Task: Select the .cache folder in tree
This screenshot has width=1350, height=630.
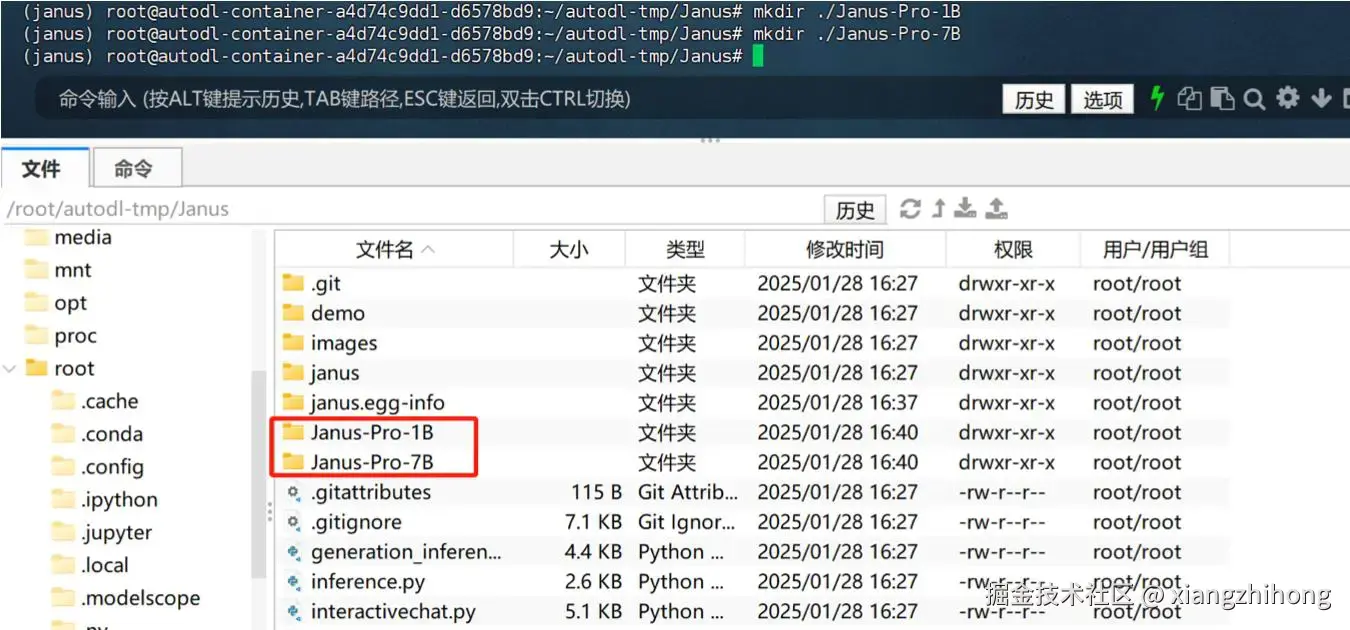Action: click(x=110, y=401)
